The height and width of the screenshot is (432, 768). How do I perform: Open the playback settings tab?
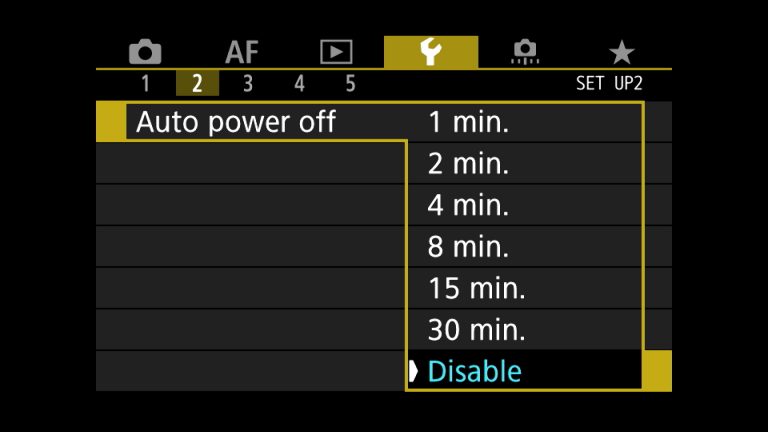[336, 52]
